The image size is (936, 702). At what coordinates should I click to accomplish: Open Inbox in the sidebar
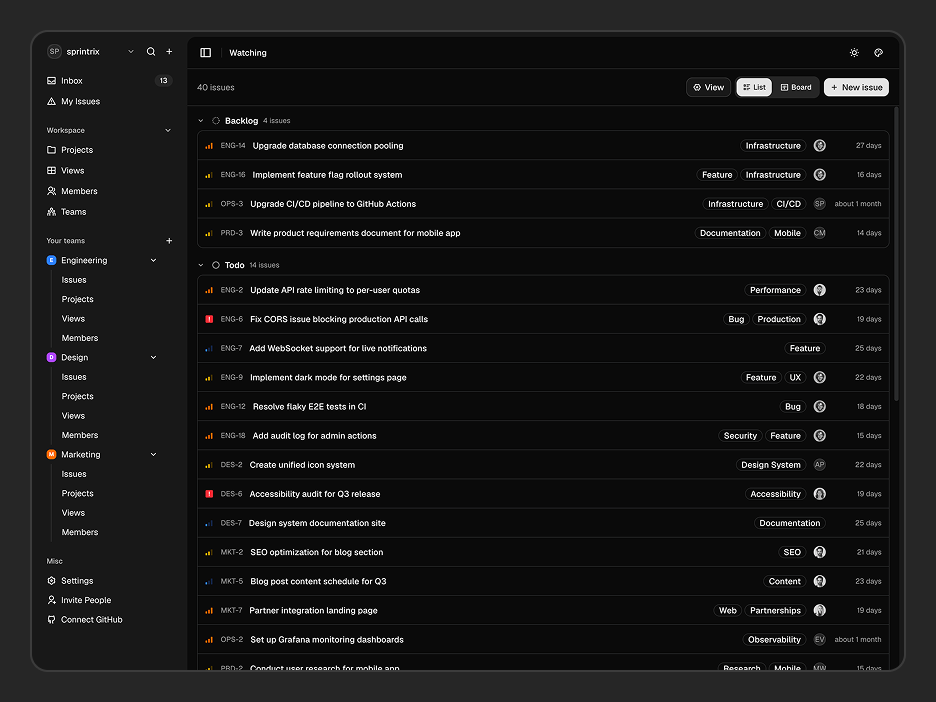click(109, 81)
